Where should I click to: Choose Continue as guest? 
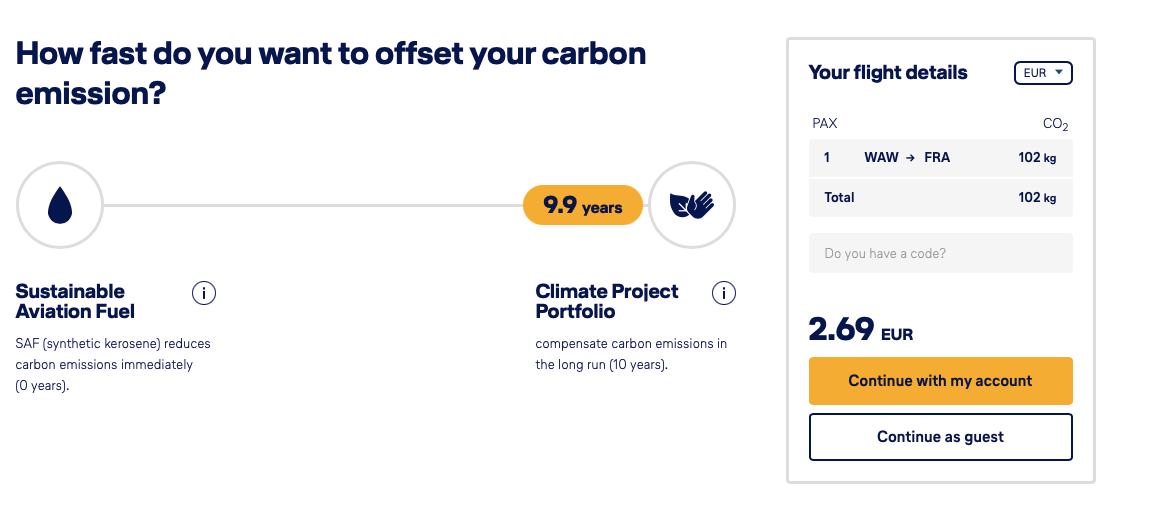click(940, 437)
